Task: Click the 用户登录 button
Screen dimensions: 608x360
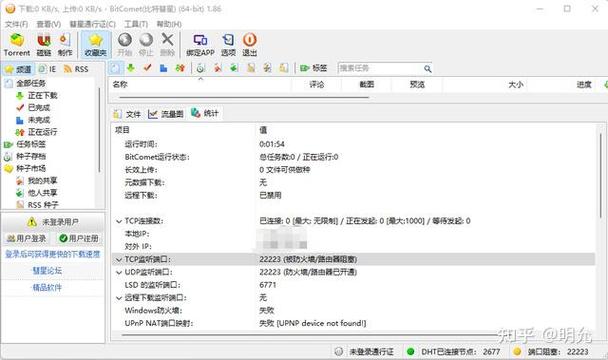Action: tap(27, 238)
